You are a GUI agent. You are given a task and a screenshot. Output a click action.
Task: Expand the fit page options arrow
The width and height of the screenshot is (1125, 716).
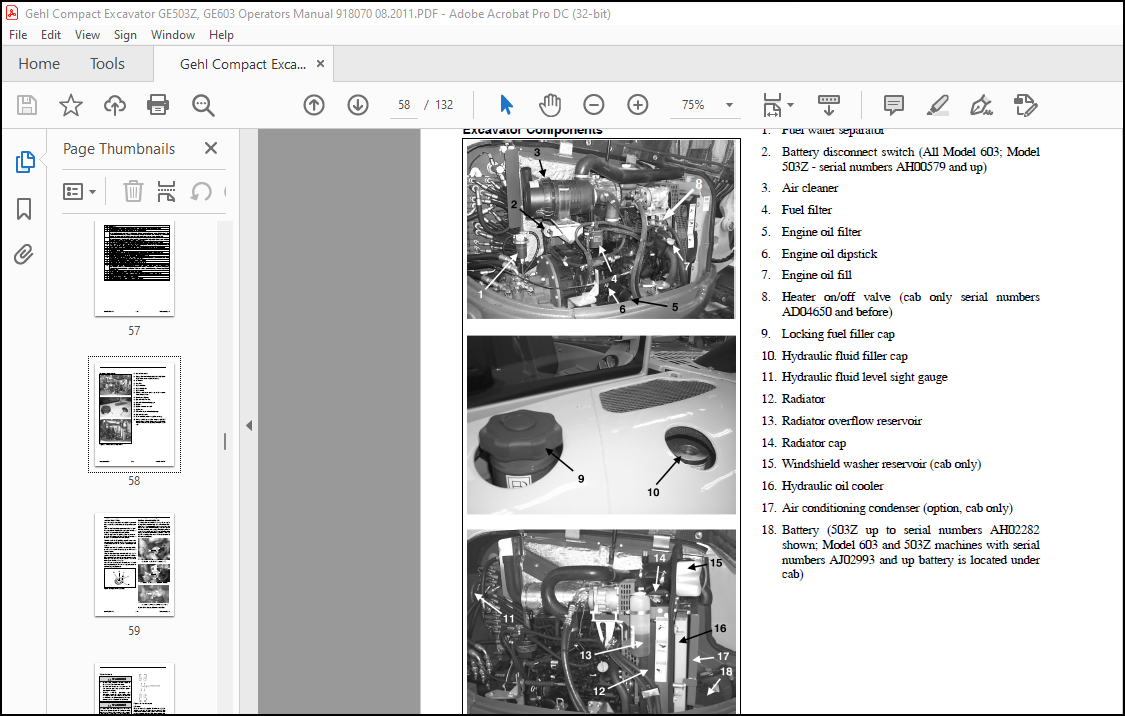pos(791,105)
